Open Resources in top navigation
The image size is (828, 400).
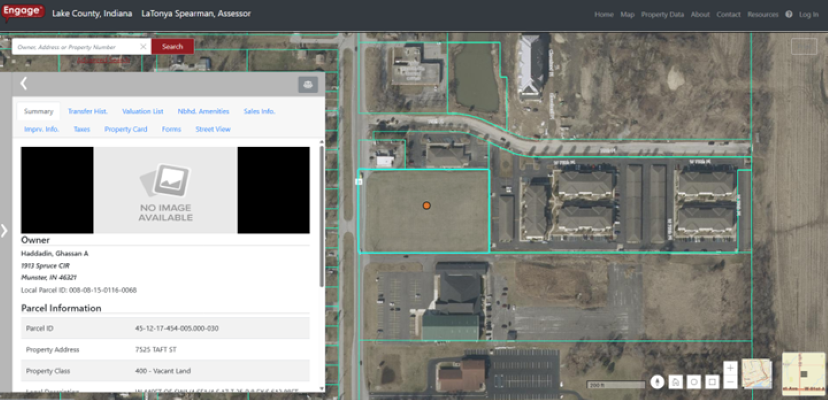tap(763, 14)
